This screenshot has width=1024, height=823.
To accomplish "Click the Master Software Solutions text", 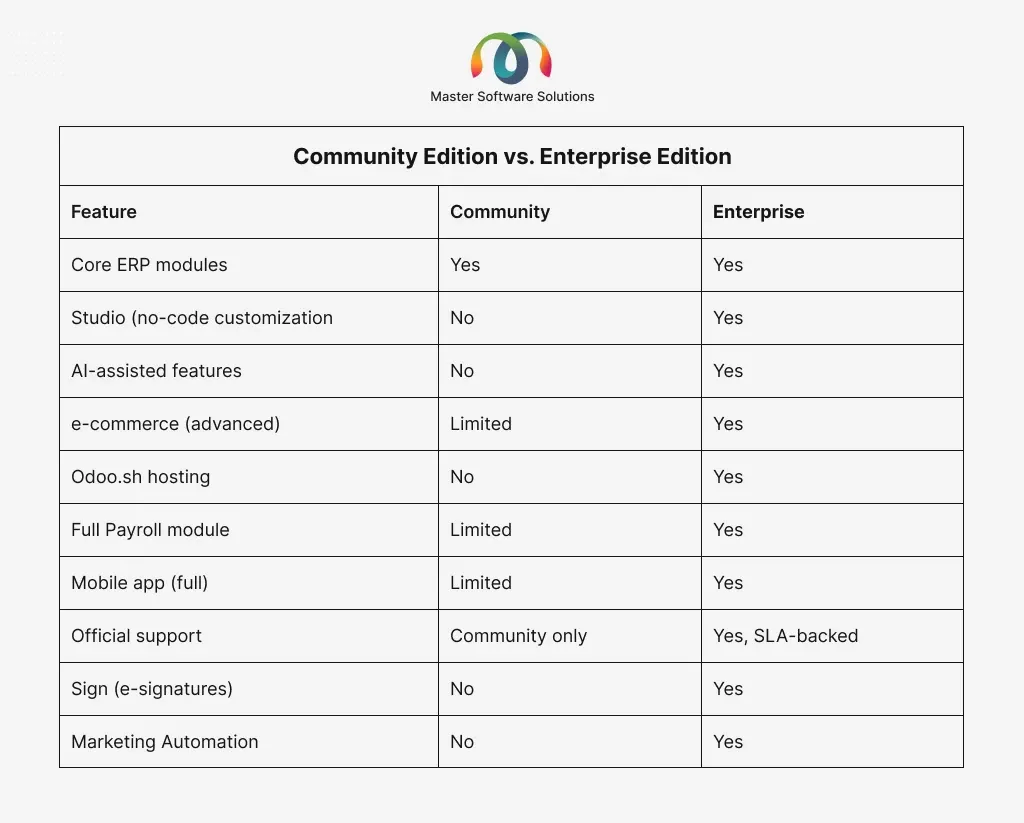I will click(512, 97).
